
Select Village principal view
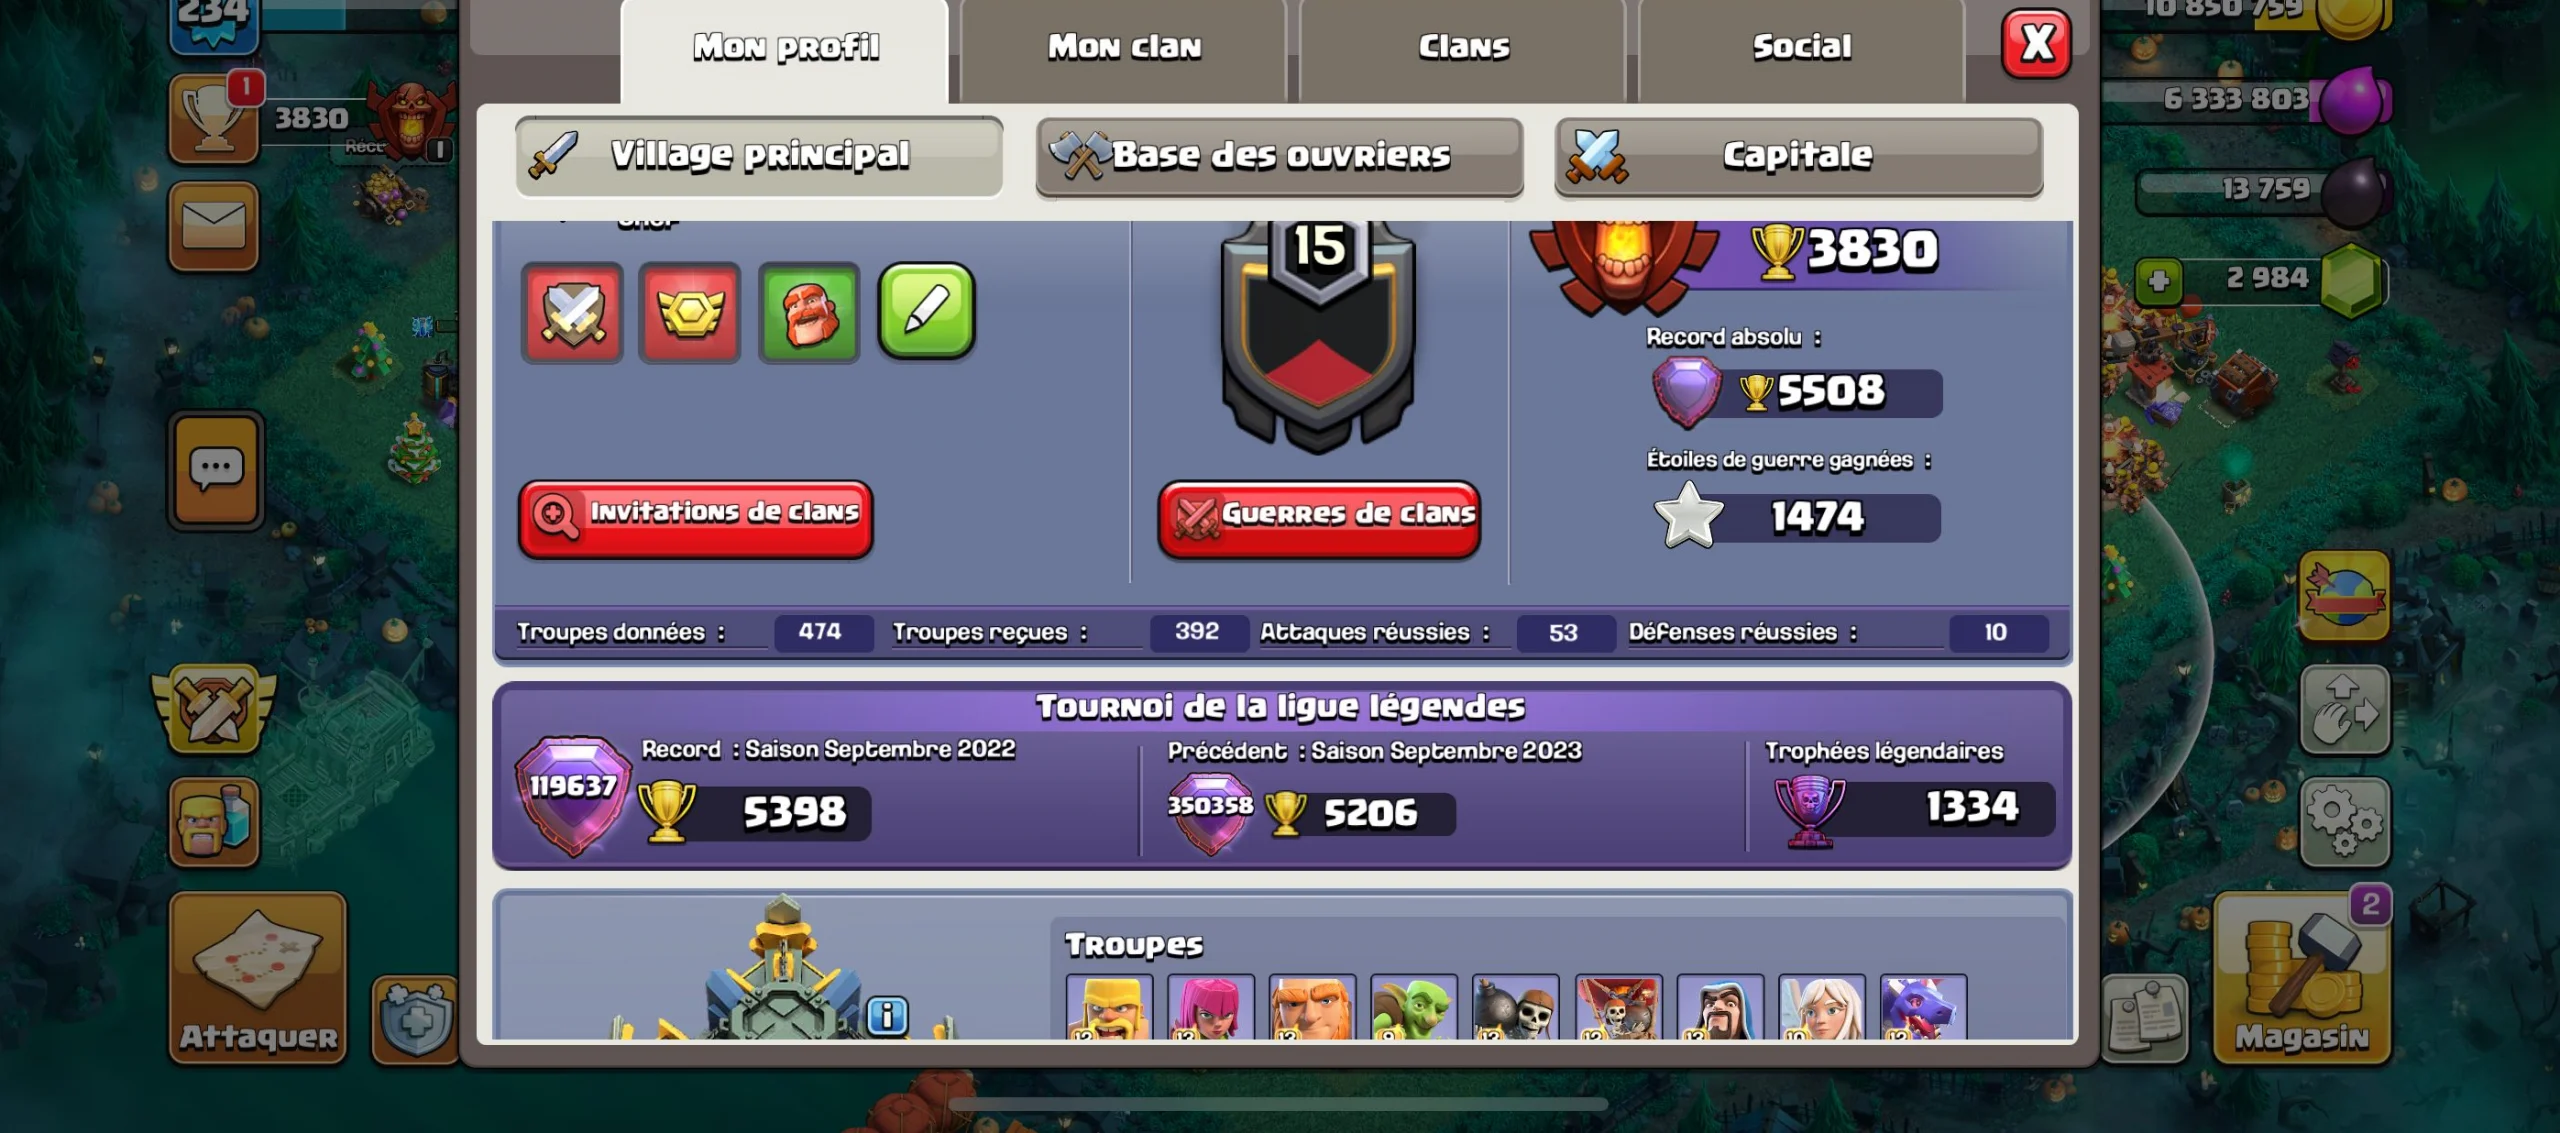(760, 155)
